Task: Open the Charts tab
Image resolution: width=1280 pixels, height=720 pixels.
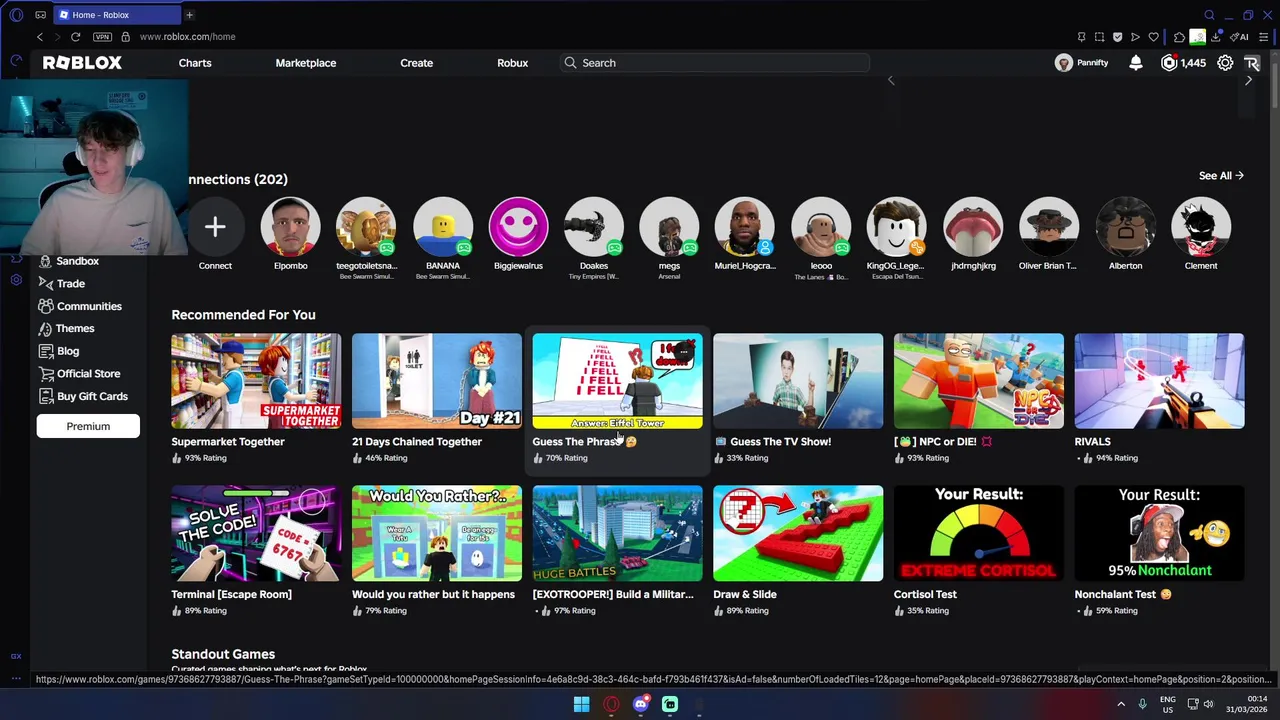Action: pos(195,63)
